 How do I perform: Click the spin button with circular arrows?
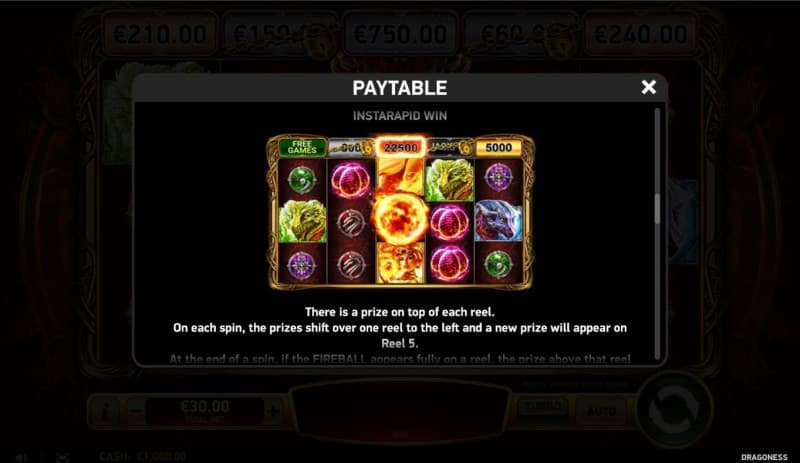tap(674, 410)
